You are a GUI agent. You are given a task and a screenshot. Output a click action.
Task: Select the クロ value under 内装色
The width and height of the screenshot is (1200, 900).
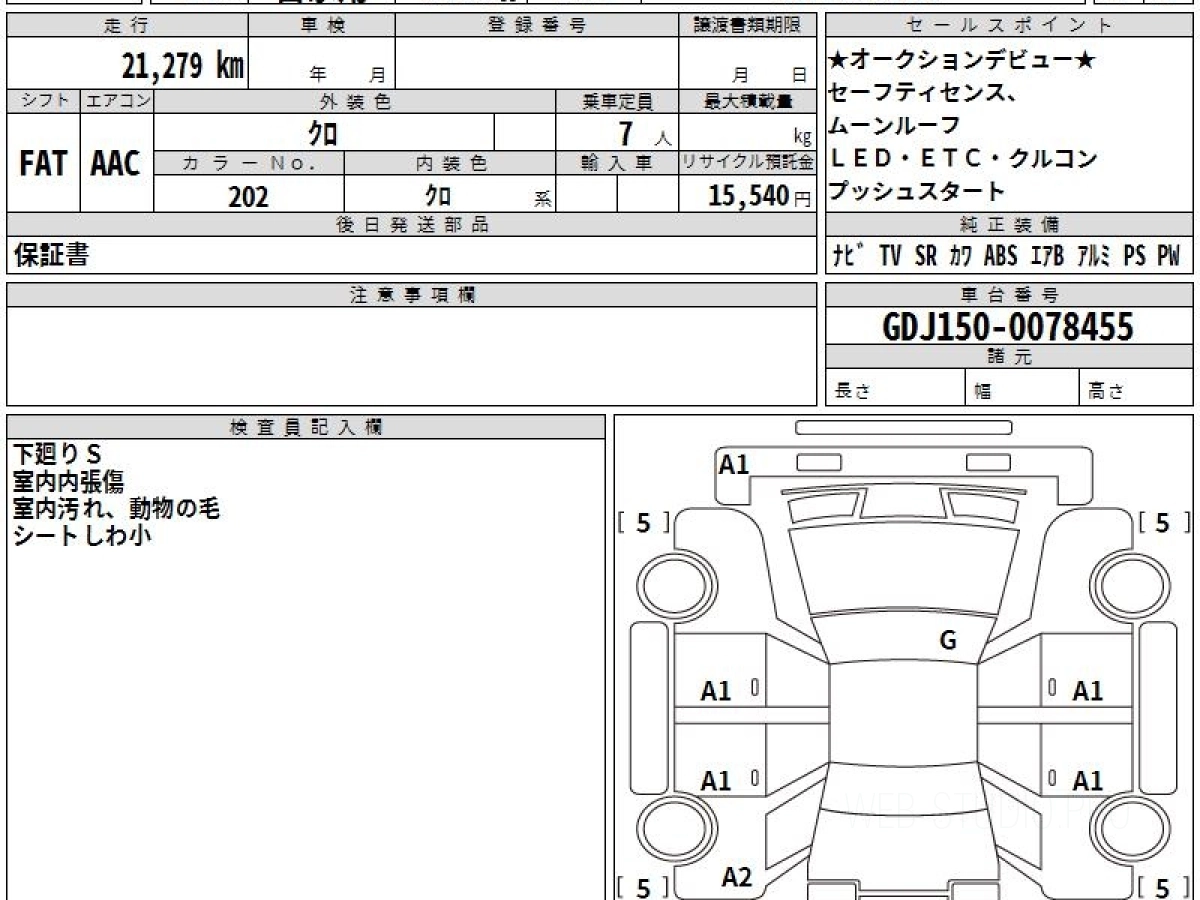438,195
